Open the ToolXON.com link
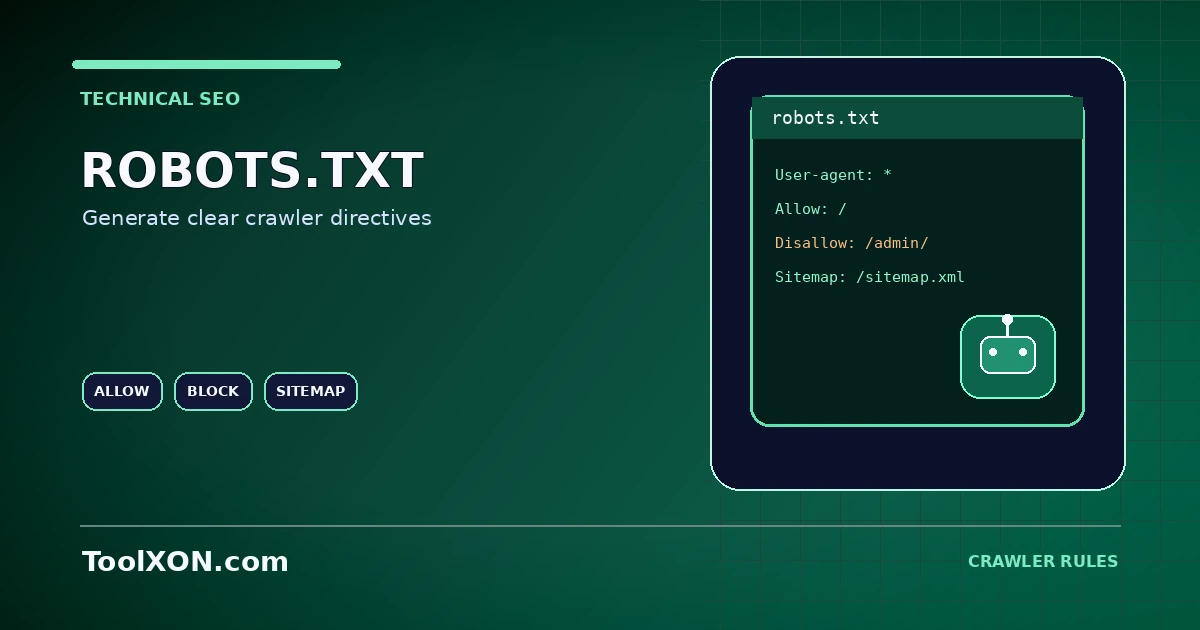The width and height of the screenshot is (1200, 630). click(185, 561)
